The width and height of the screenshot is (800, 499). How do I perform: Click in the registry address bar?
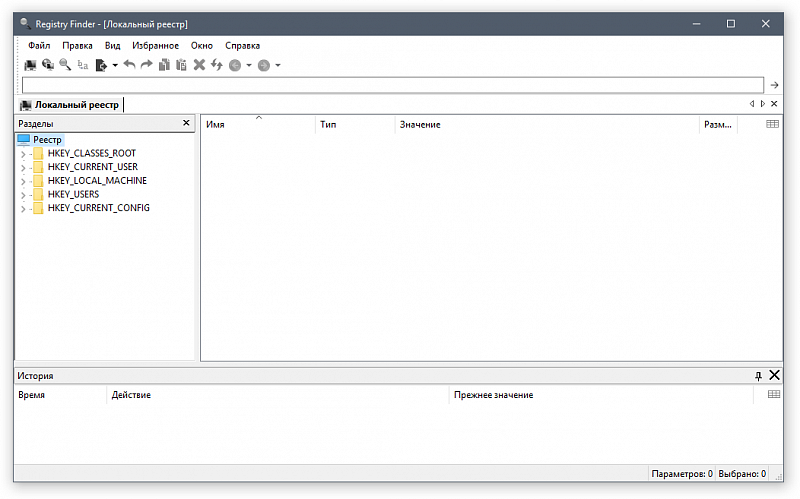(393, 85)
